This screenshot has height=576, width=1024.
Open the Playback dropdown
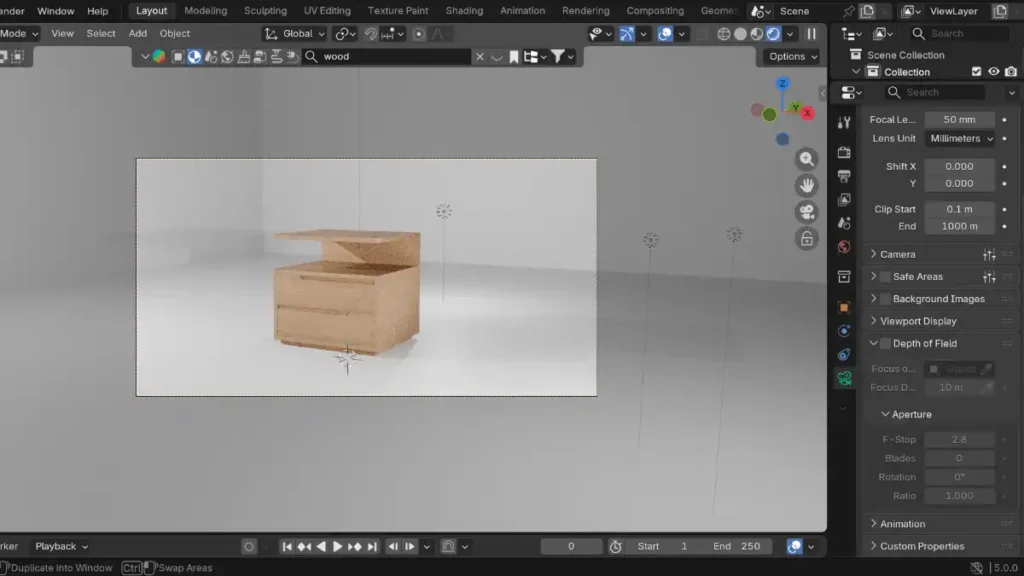click(x=61, y=547)
